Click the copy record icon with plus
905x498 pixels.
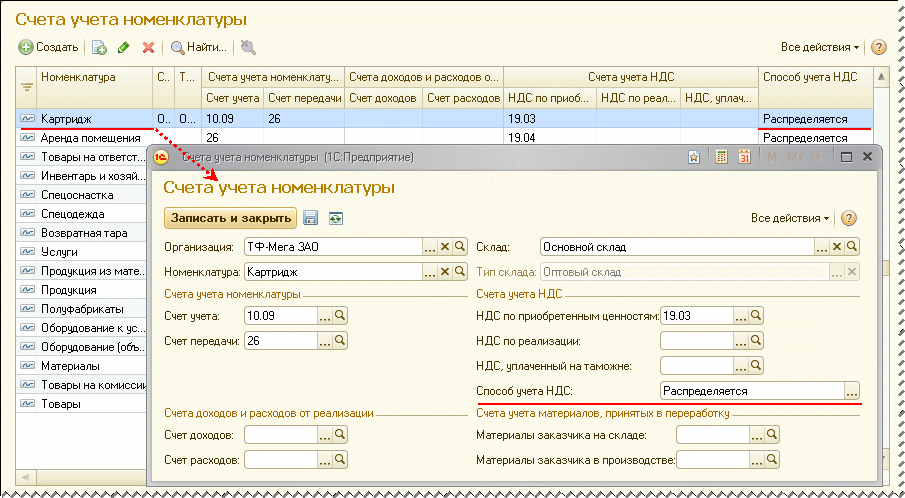coord(99,47)
